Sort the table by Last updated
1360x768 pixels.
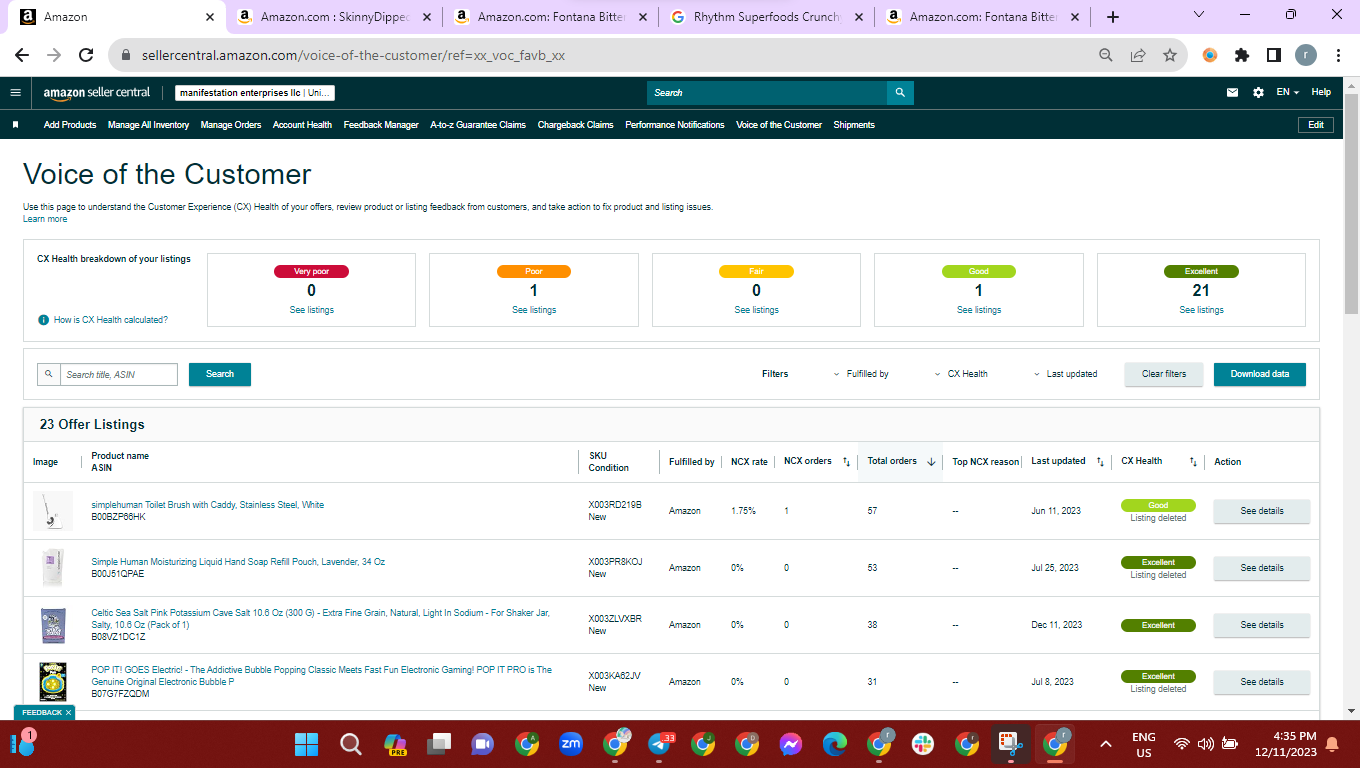(x=1100, y=462)
